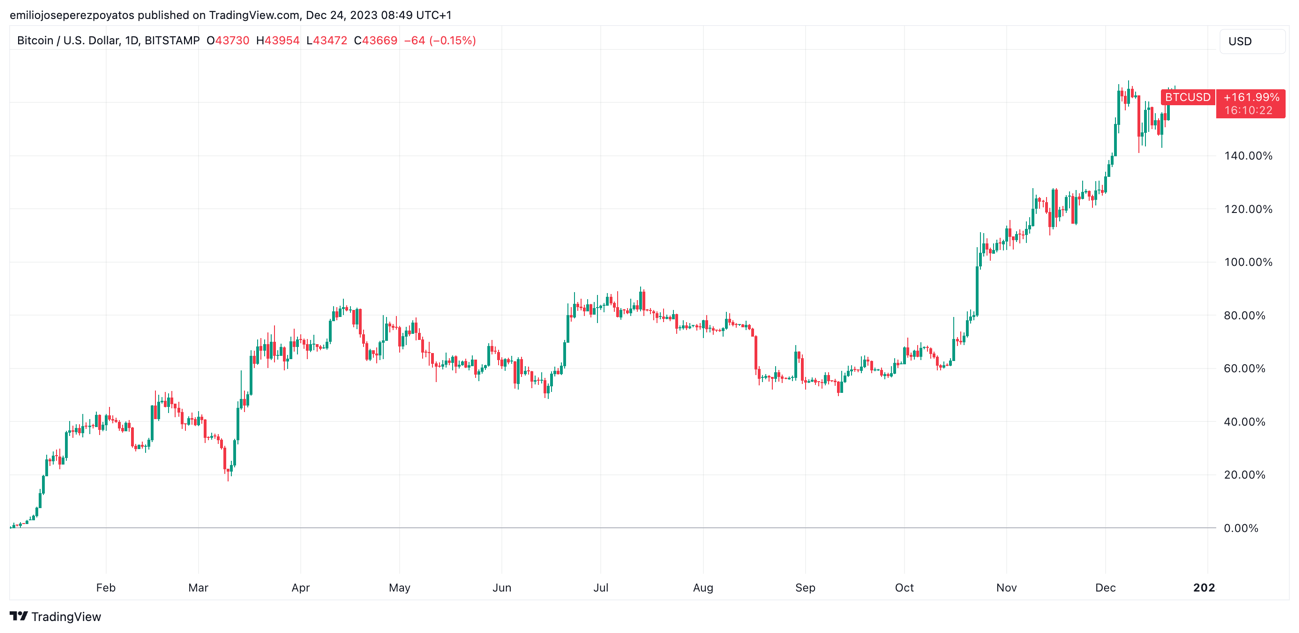
Task: Click the −64 (−0.15%) daily change
Action: (x=440, y=41)
